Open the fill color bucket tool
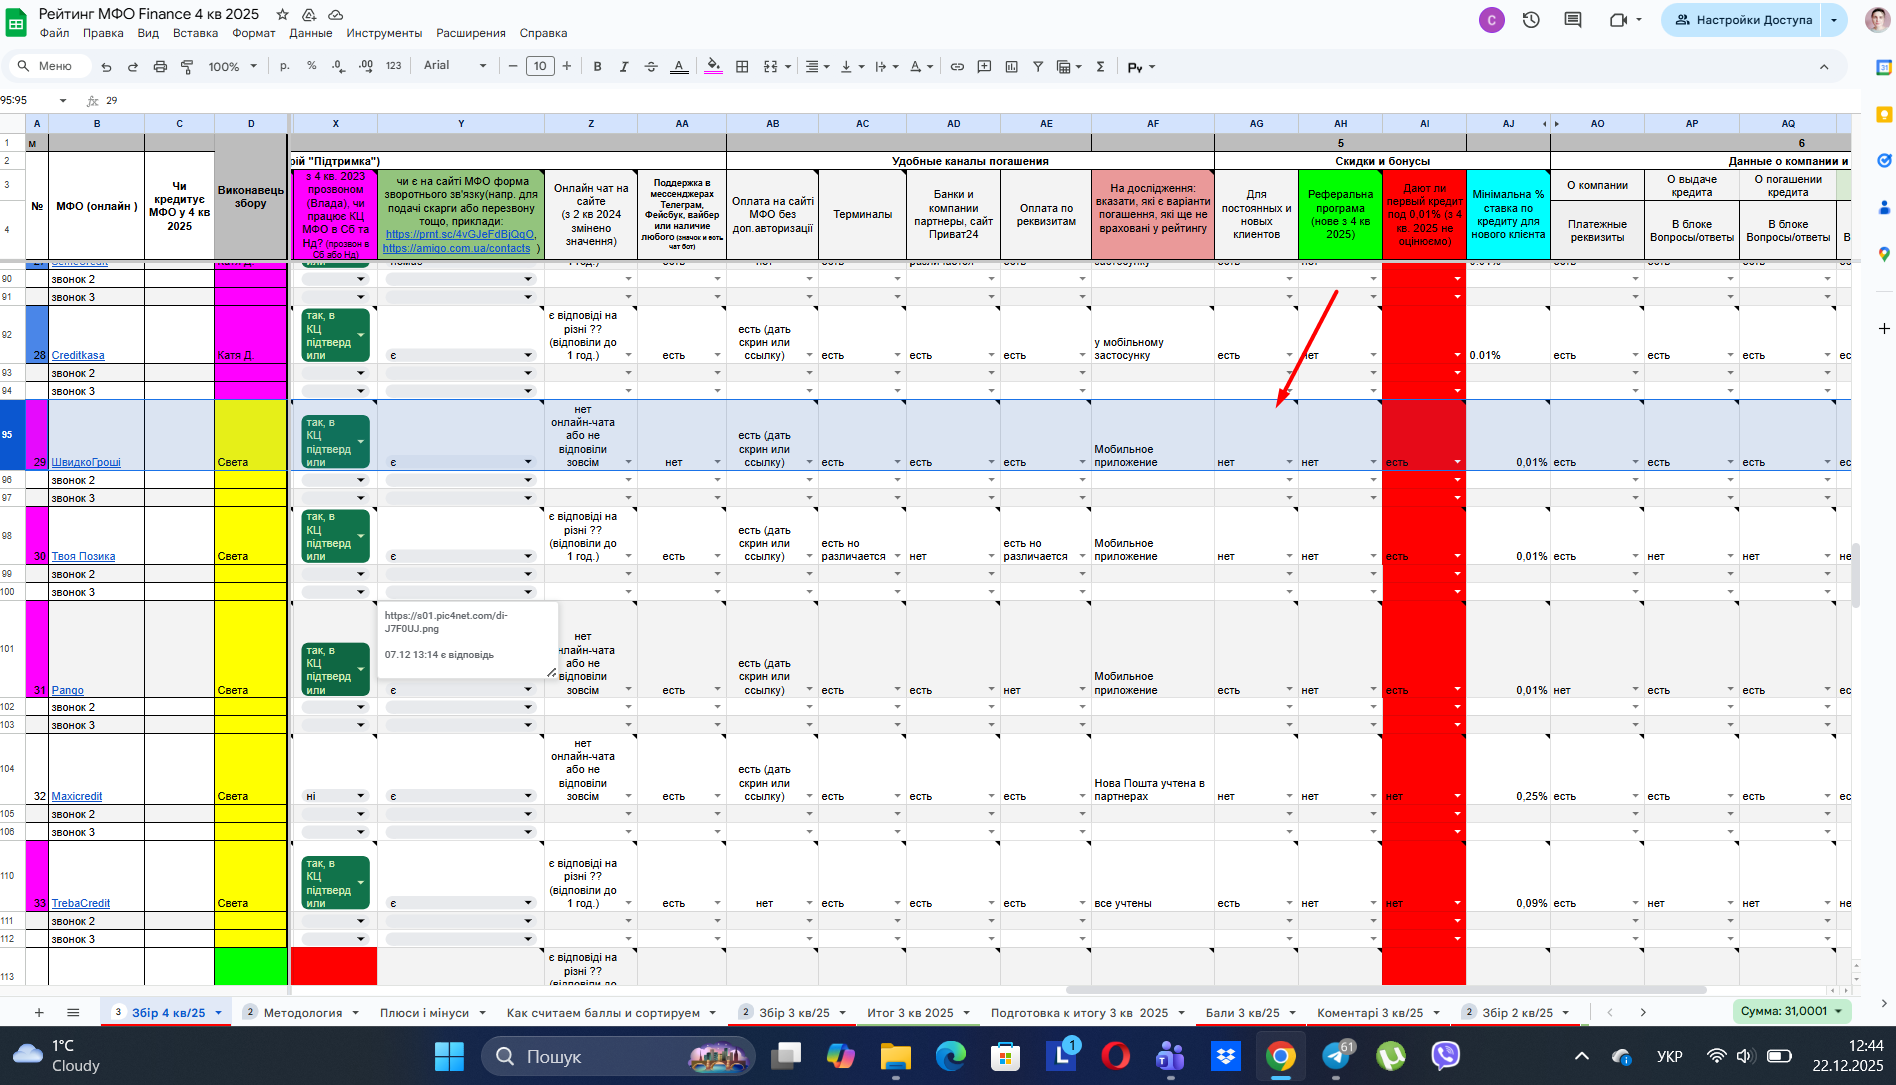Image resolution: width=1896 pixels, height=1085 pixels. point(713,67)
